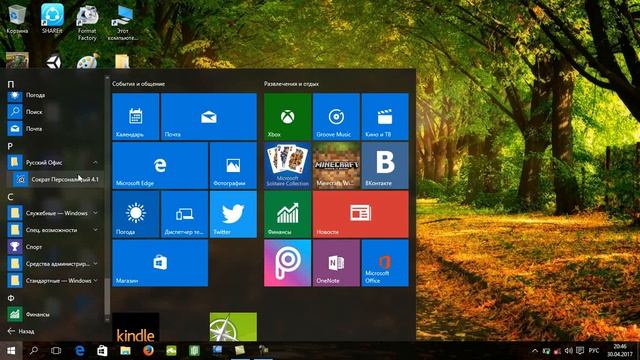Open the ВКонтакте tile
Viewport: 640px width, 360px height.
point(385,165)
